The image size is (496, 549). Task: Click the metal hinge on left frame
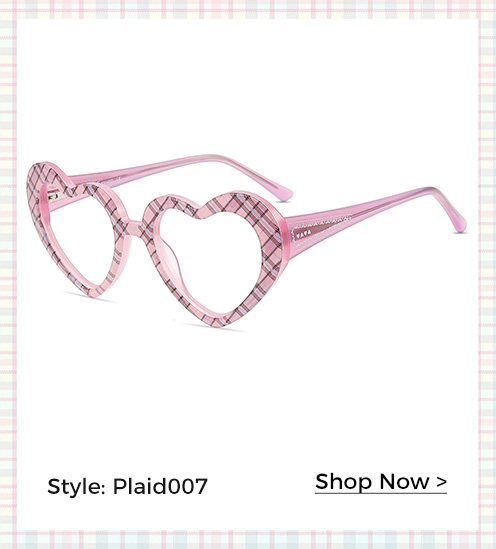coord(53,196)
